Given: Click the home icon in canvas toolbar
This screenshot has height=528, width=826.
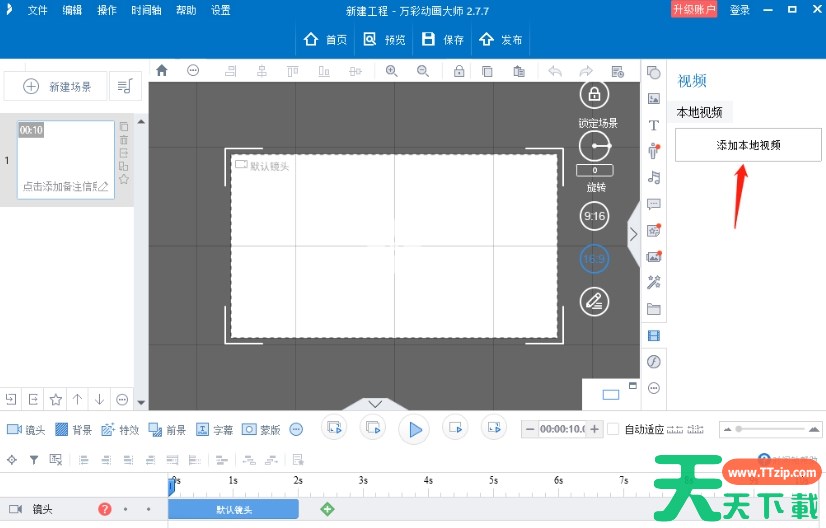Looking at the screenshot, I should [162, 71].
